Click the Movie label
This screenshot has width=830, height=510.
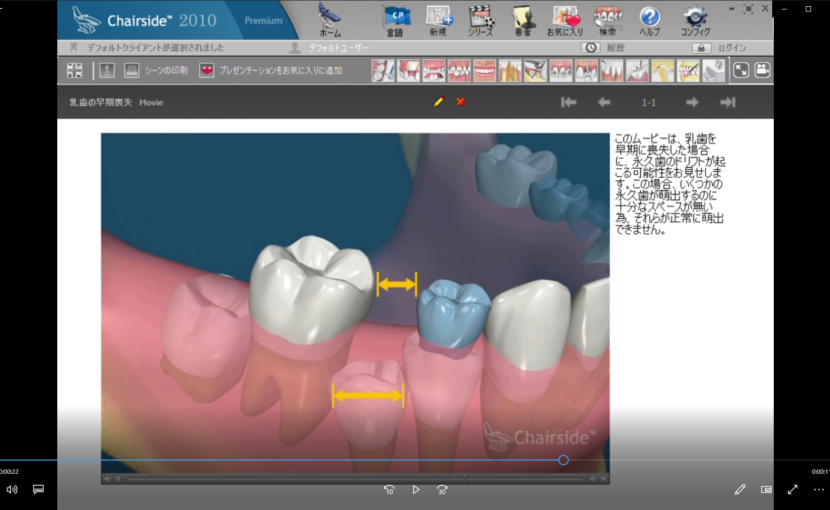point(151,103)
